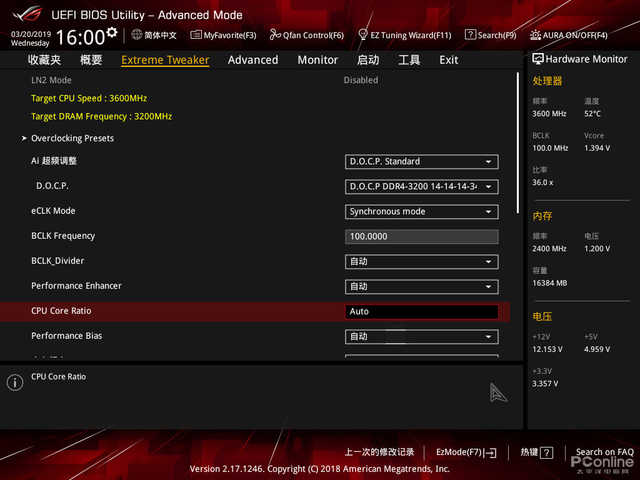Click the Qfan Control fan icon
640x480 pixels.
pos(275,35)
